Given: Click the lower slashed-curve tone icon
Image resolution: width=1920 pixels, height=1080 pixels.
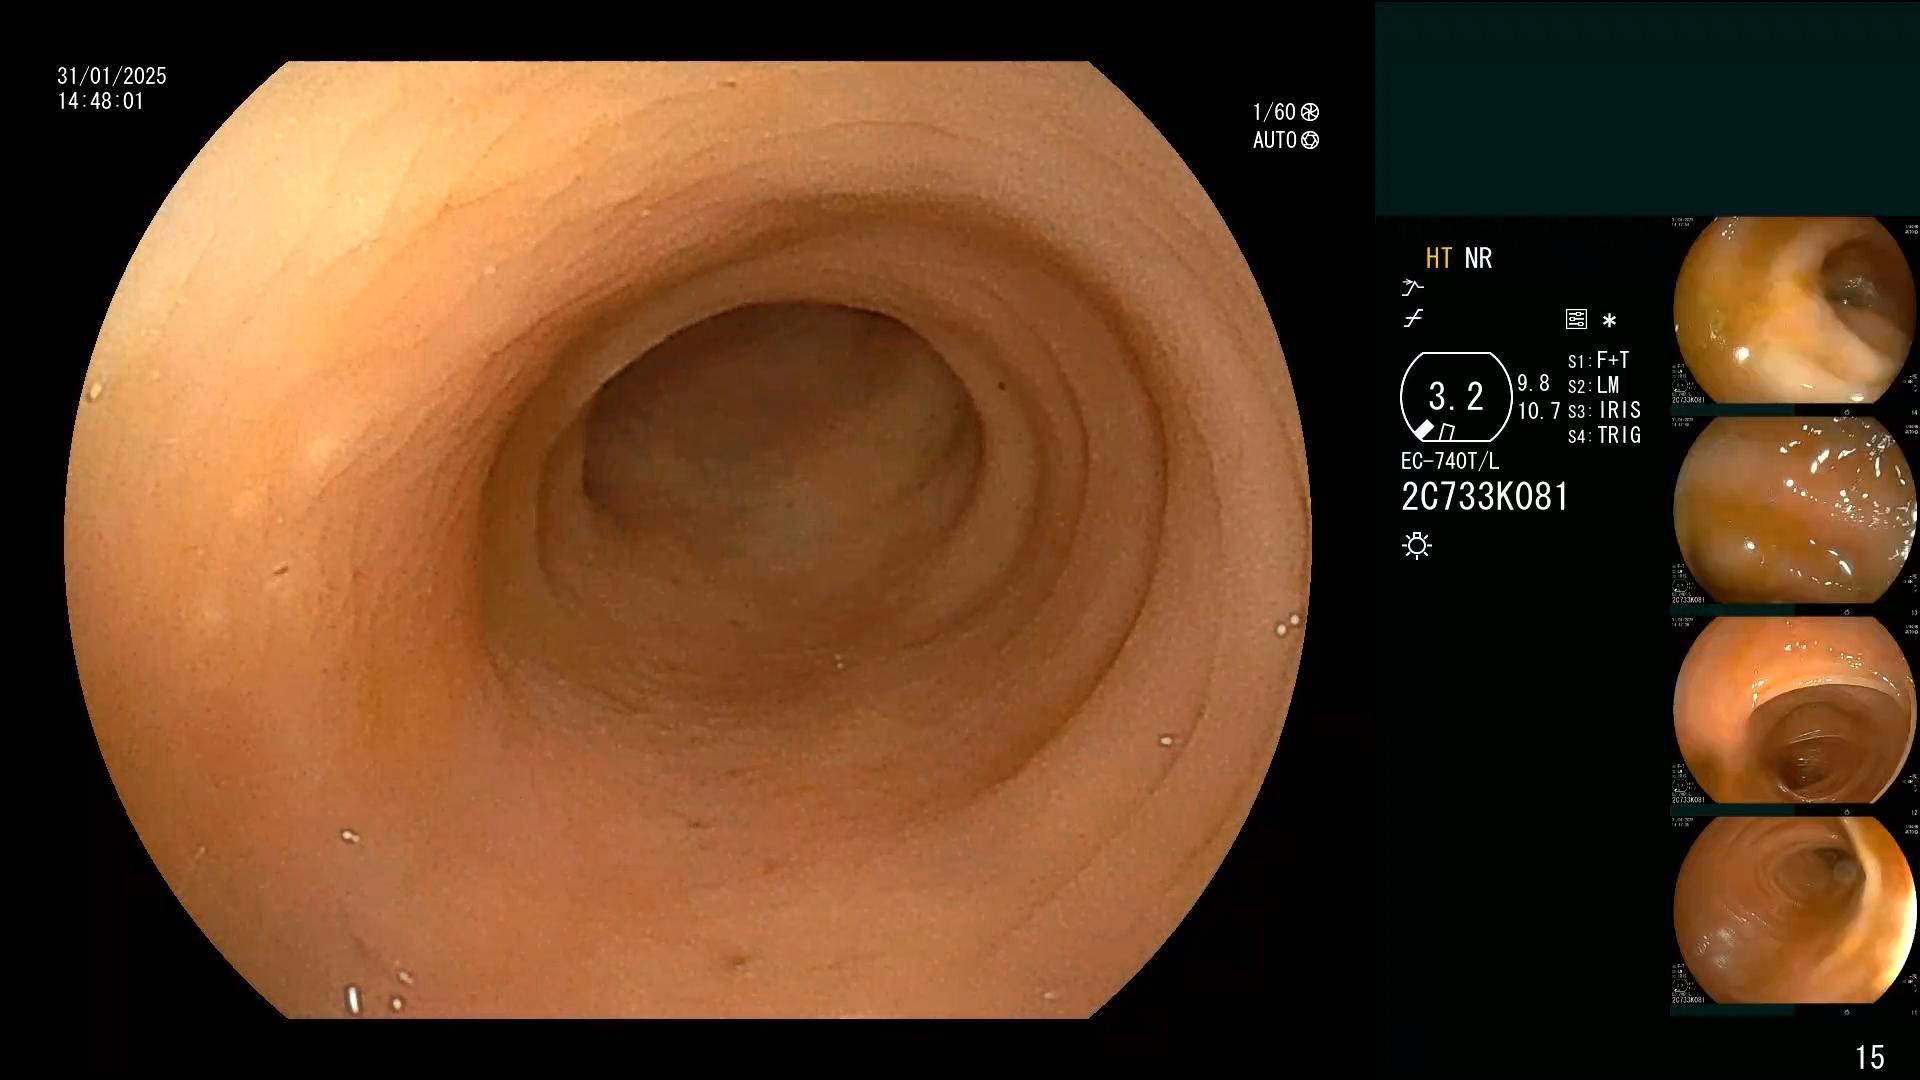Looking at the screenshot, I should 1412,319.
